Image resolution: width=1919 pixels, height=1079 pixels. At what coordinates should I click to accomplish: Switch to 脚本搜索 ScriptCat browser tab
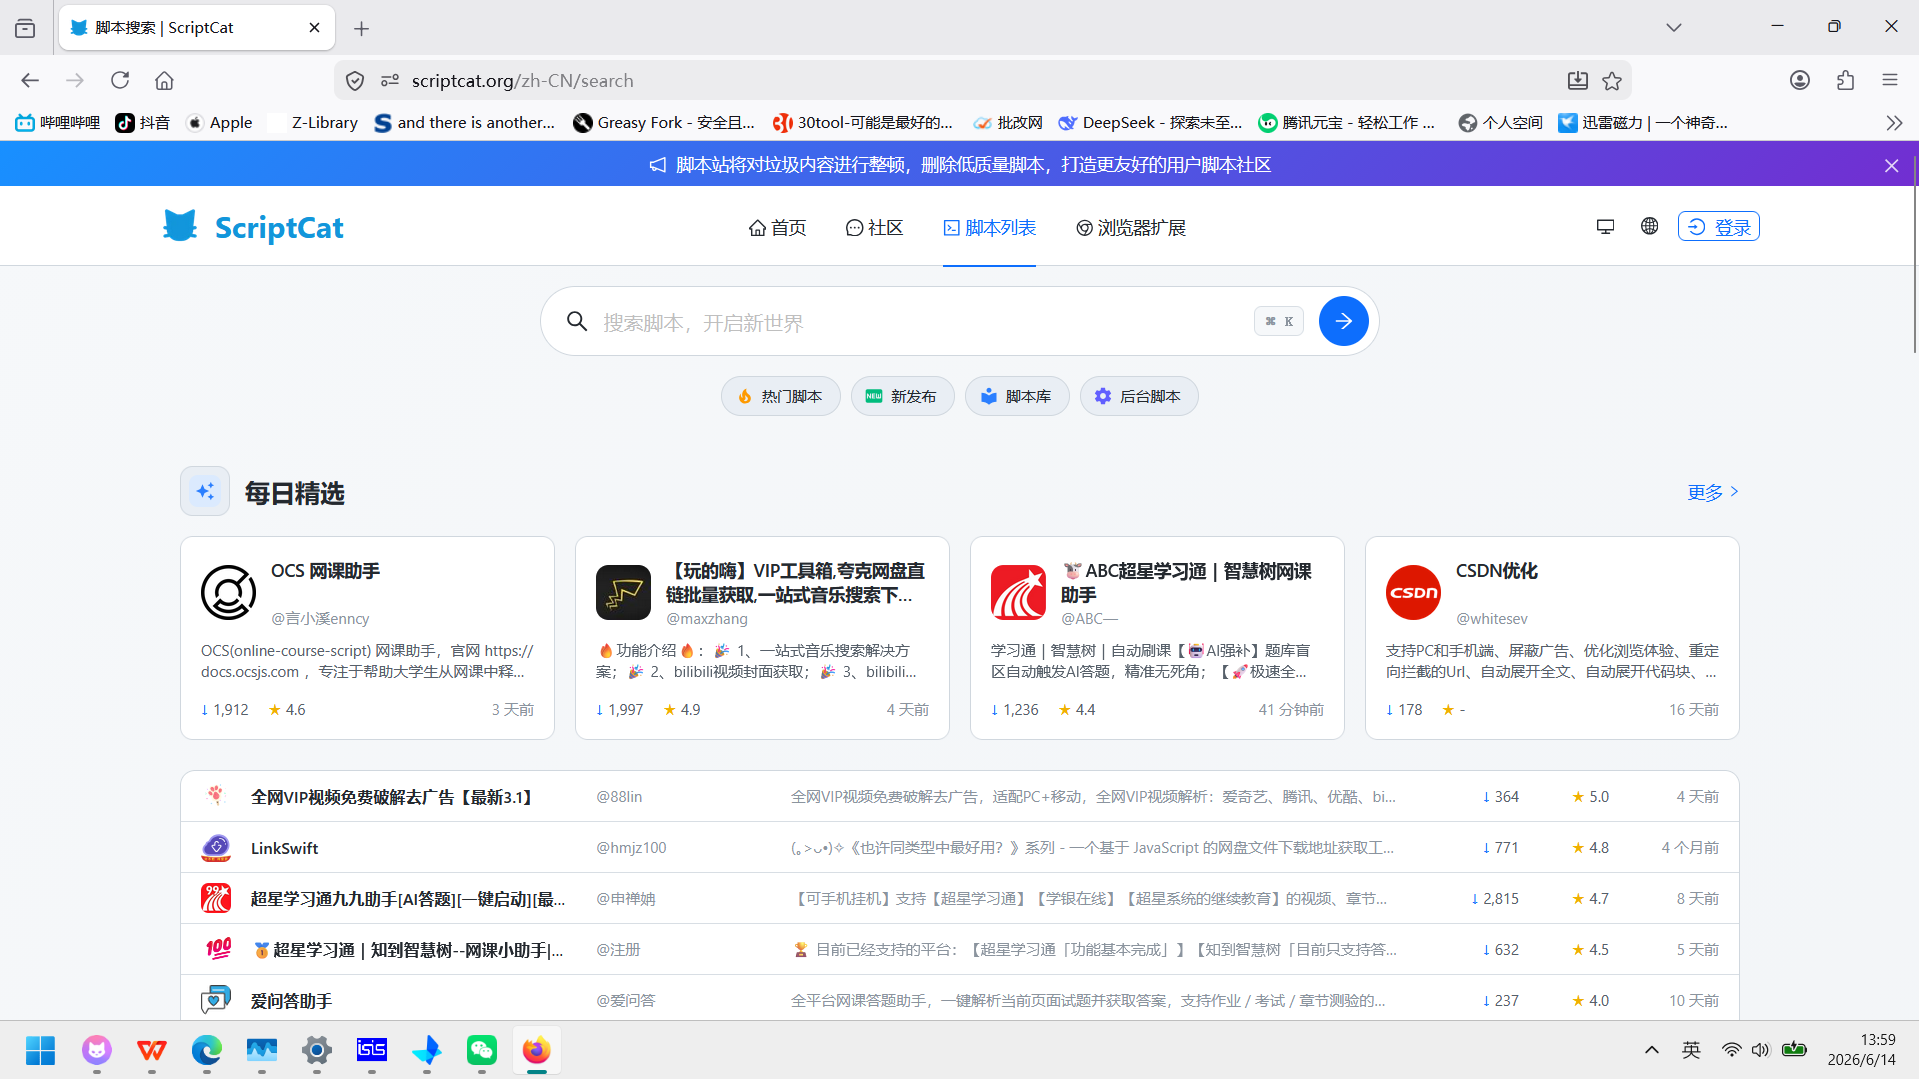pyautogui.click(x=197, y=28)
